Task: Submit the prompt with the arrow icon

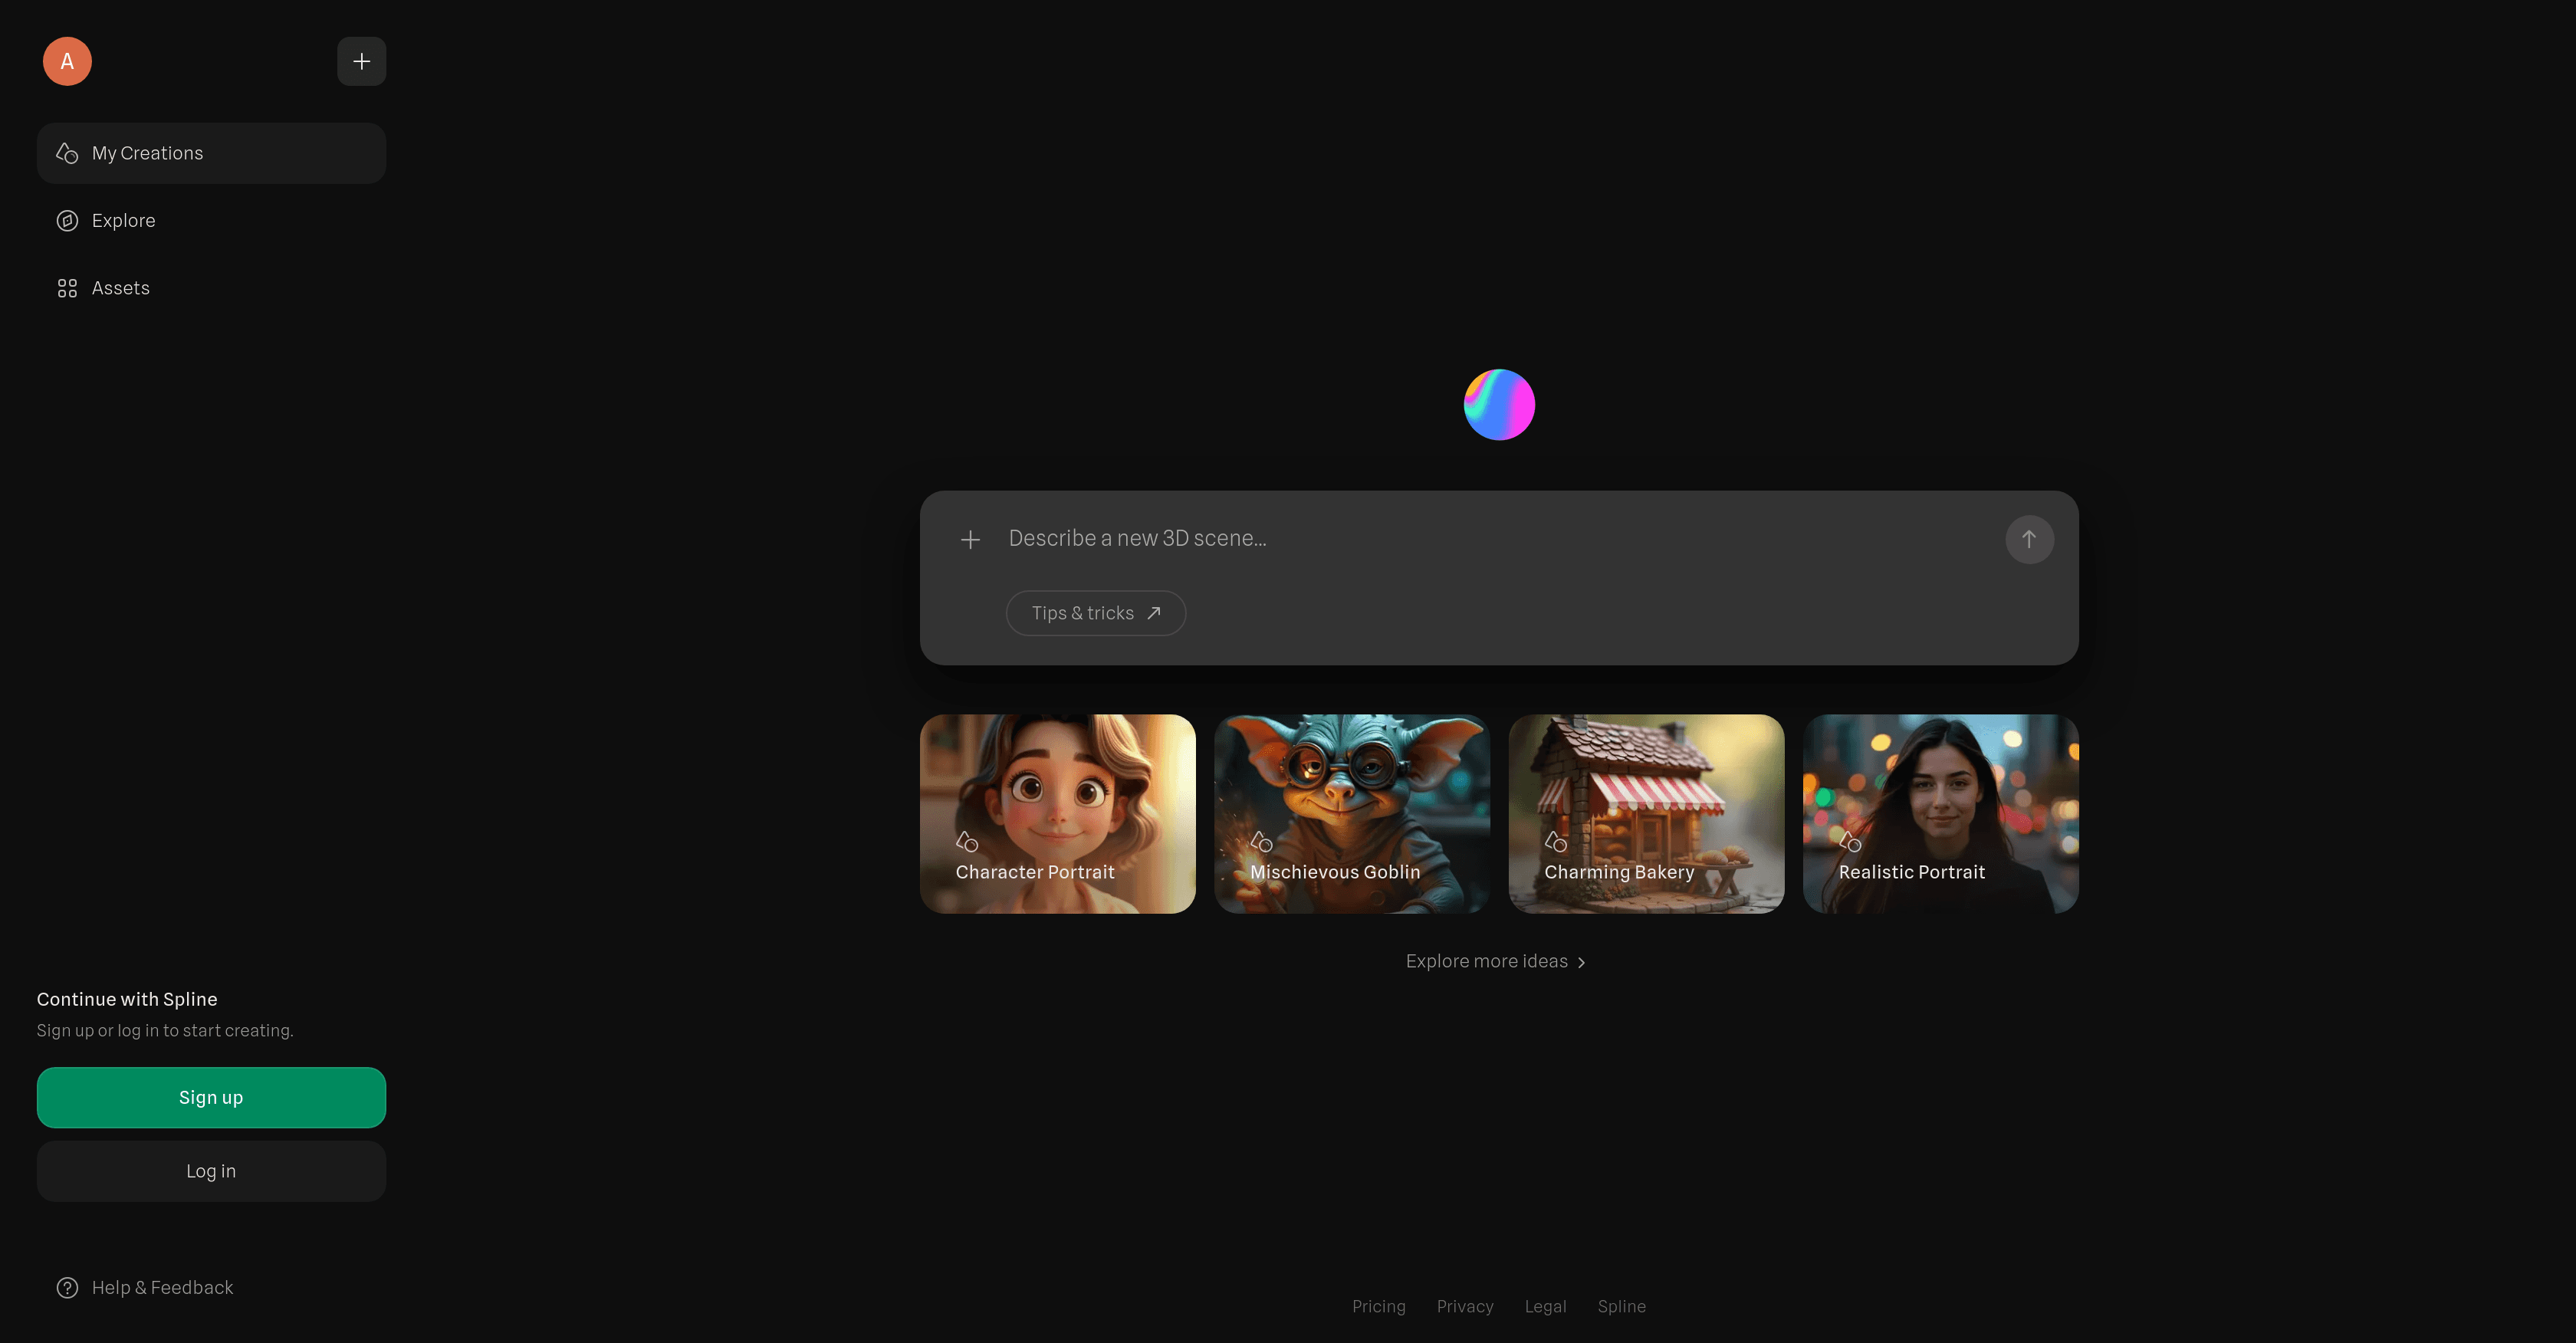Action: click(2029, 539)
